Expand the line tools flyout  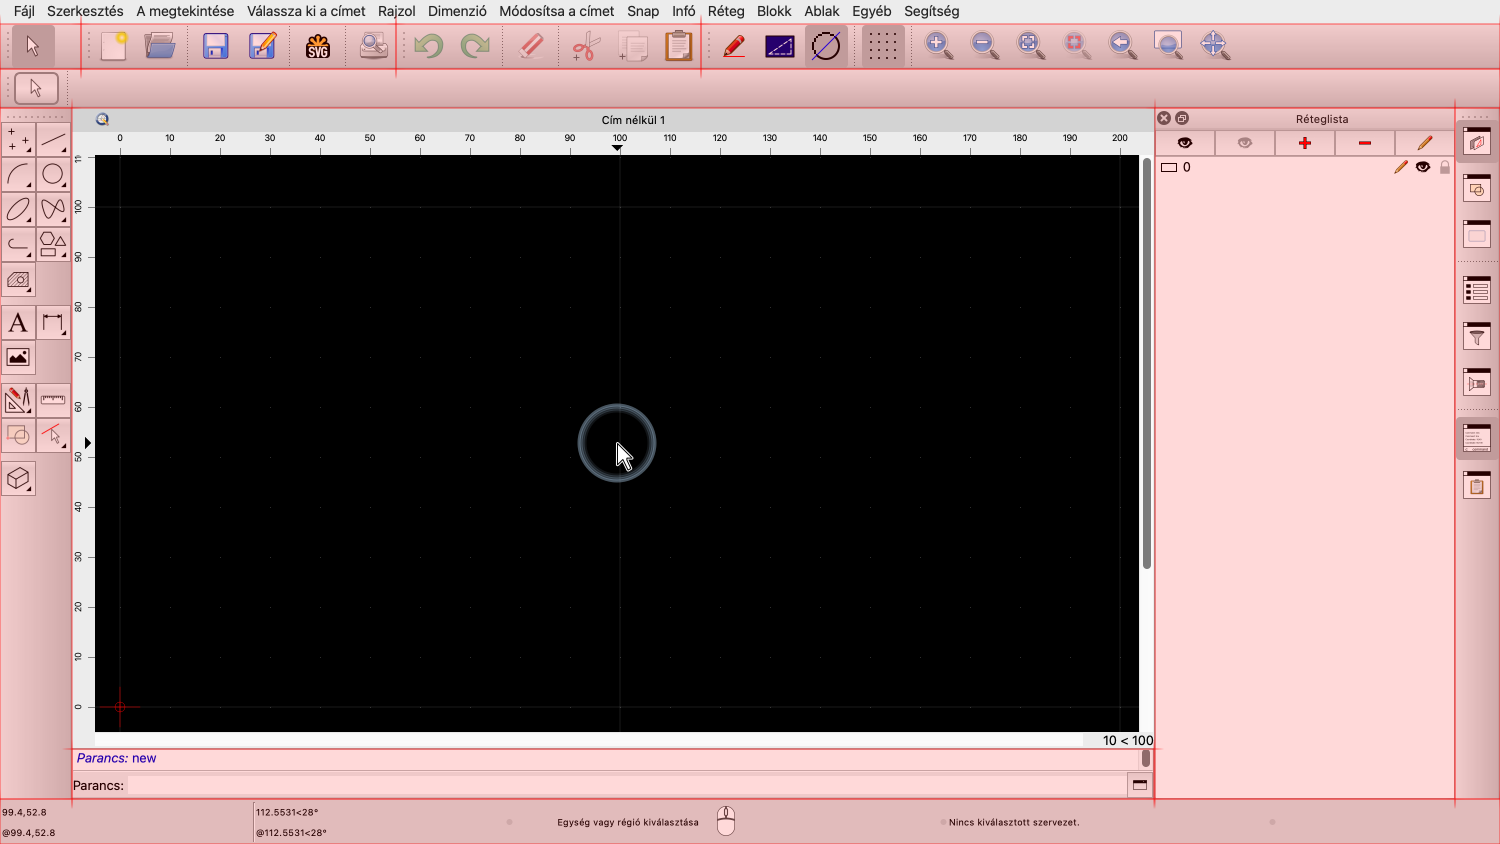(53, 140)
